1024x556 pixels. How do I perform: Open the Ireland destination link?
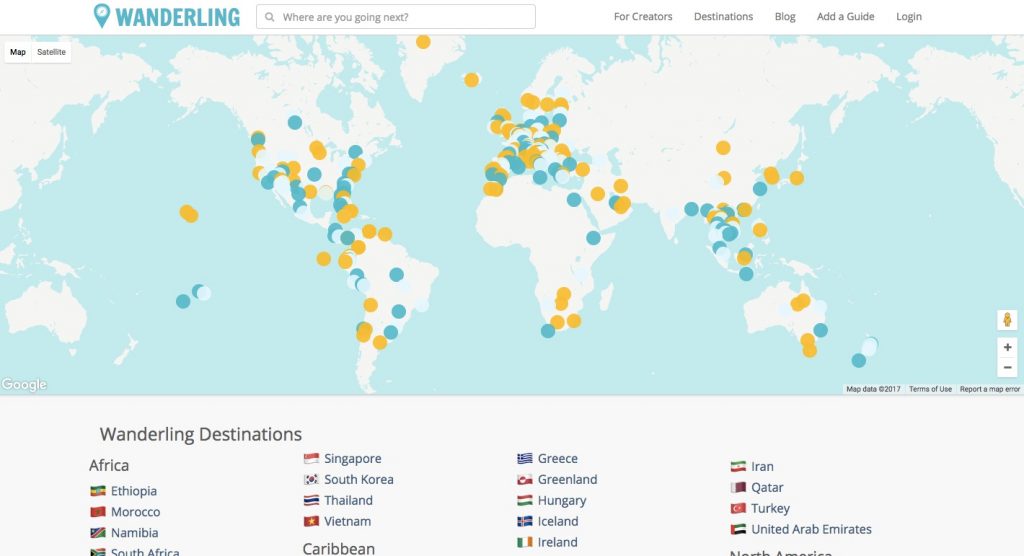[x=557, y=542]
